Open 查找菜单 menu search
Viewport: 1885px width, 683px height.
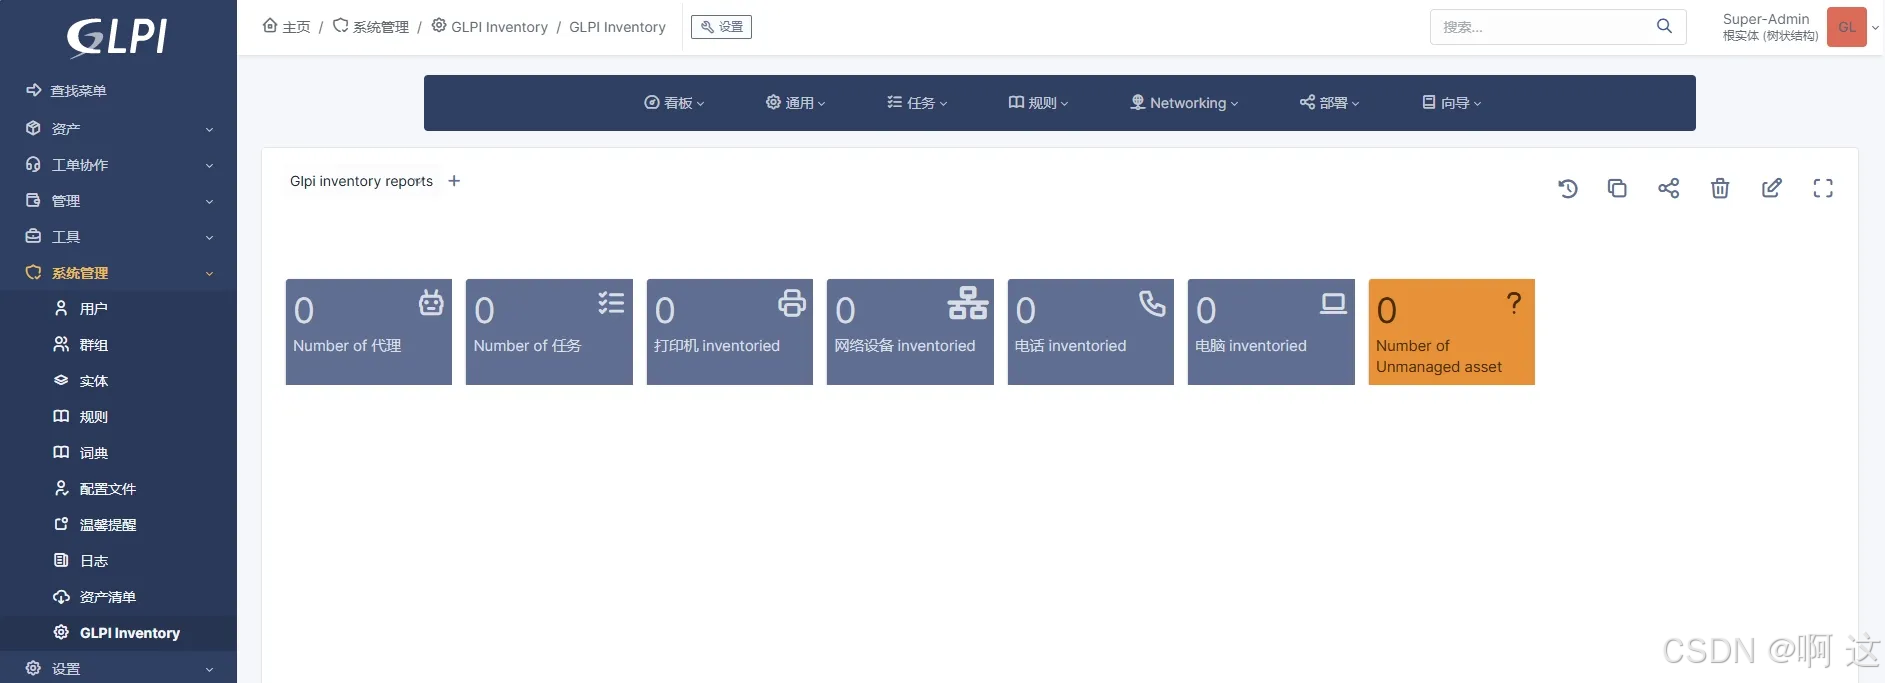(118, 91)
